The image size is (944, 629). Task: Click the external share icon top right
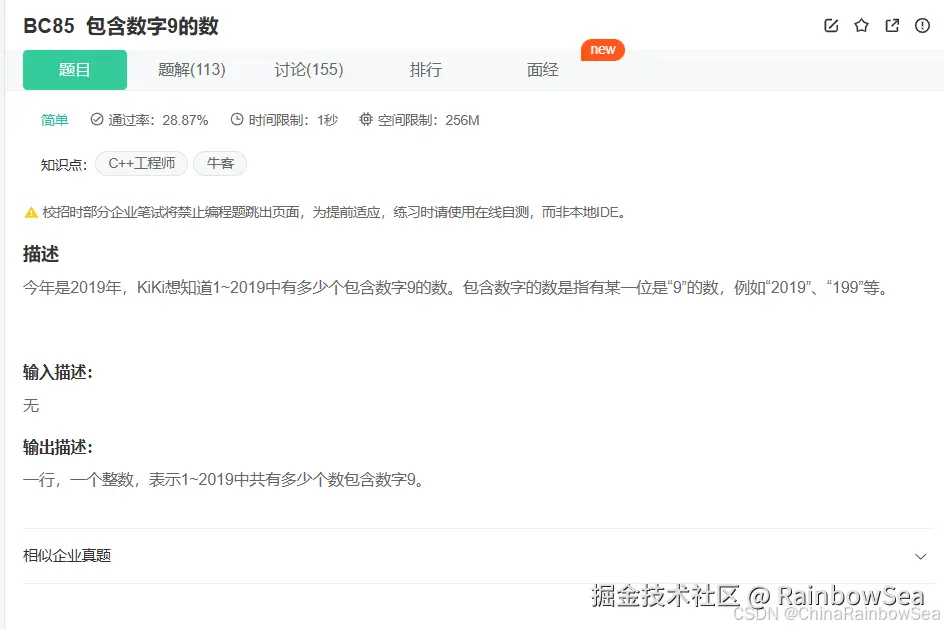(x=891, y=26)
